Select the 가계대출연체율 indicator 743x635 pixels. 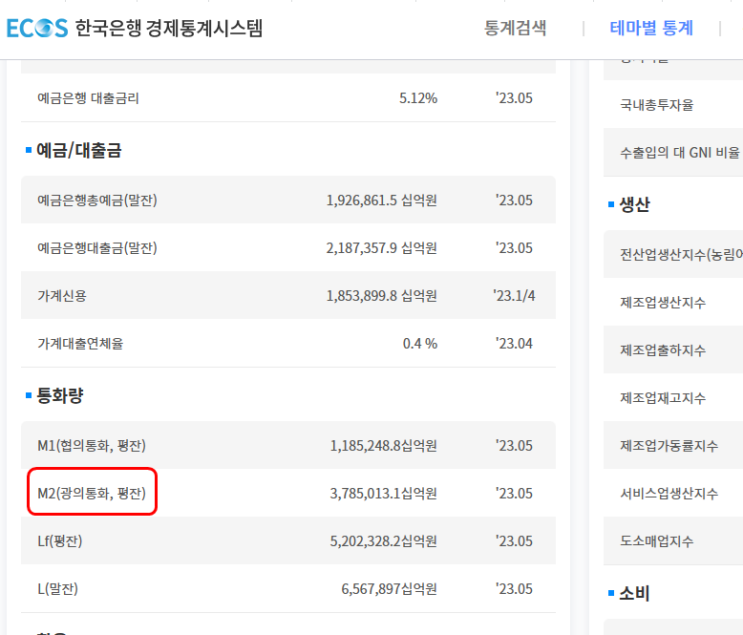click(81, 344)
